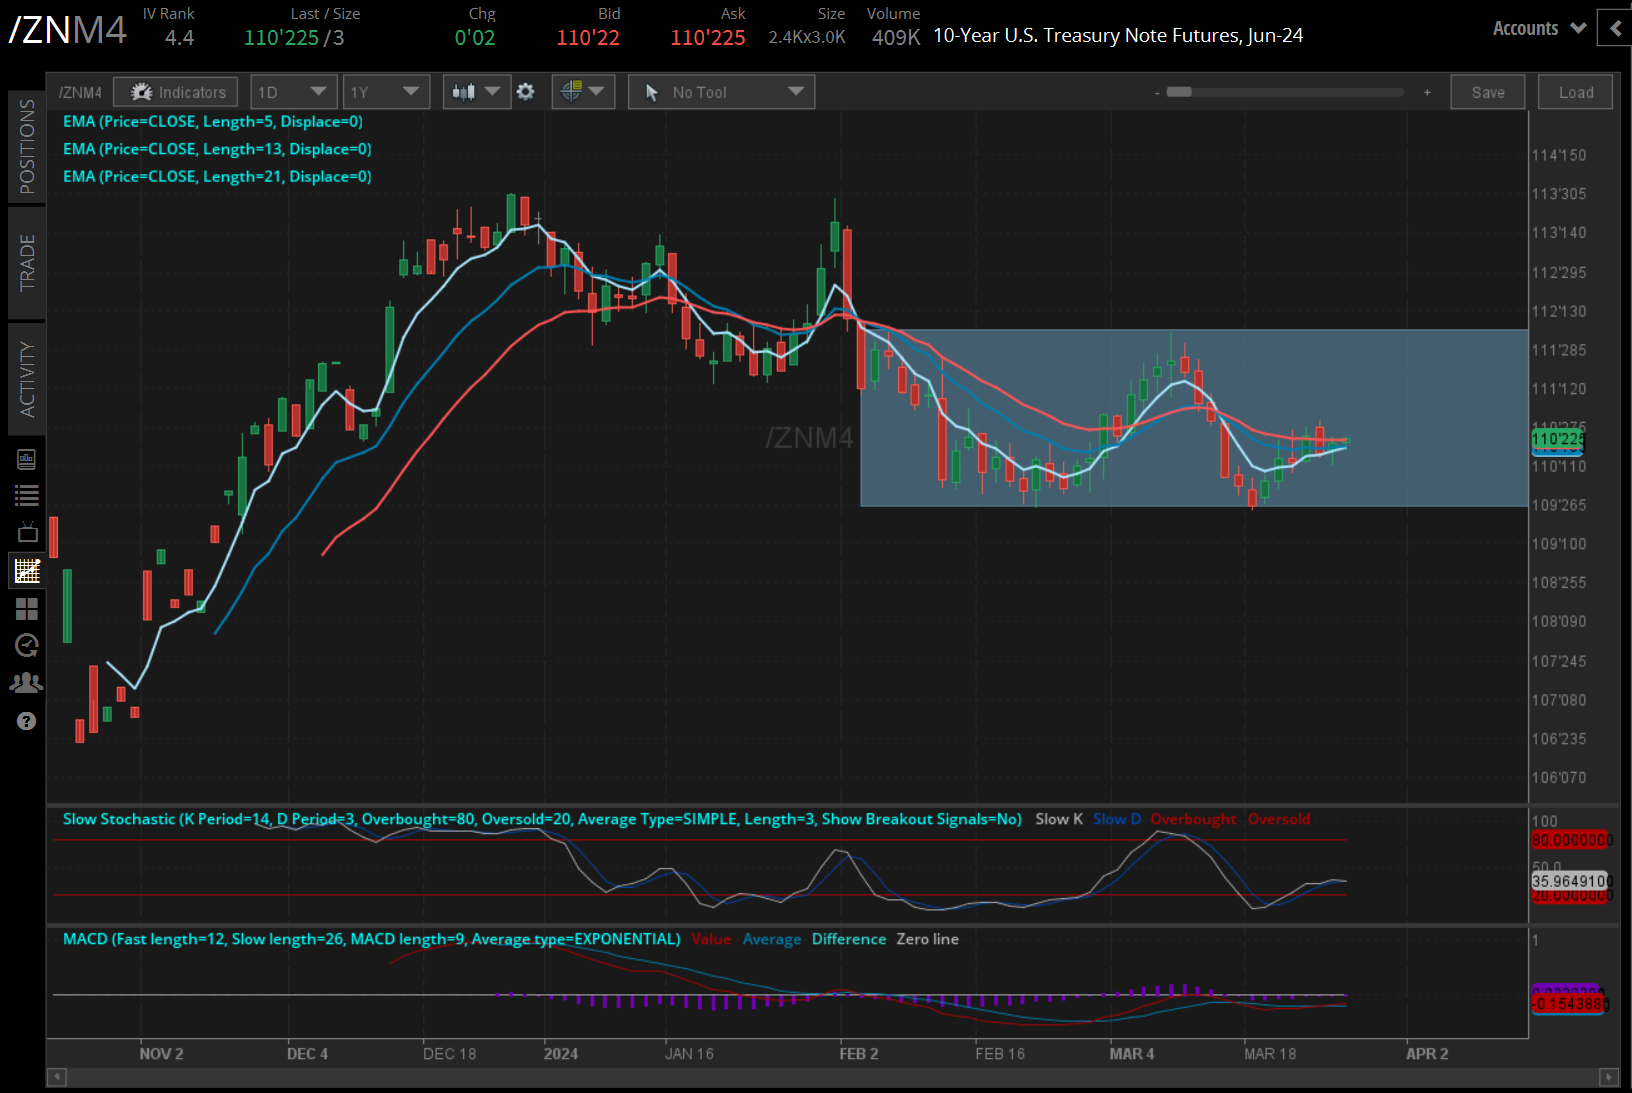
Task: Open the TV media icon in sidebar
Action: tap(27, 532)
